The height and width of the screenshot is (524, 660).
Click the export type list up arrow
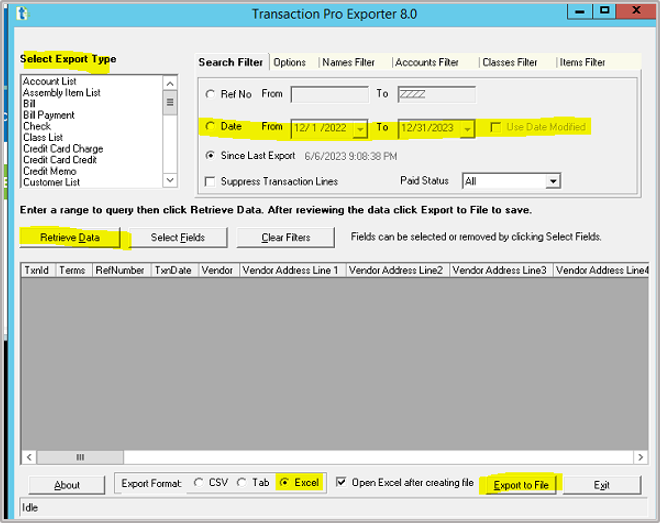pos(170,83)
